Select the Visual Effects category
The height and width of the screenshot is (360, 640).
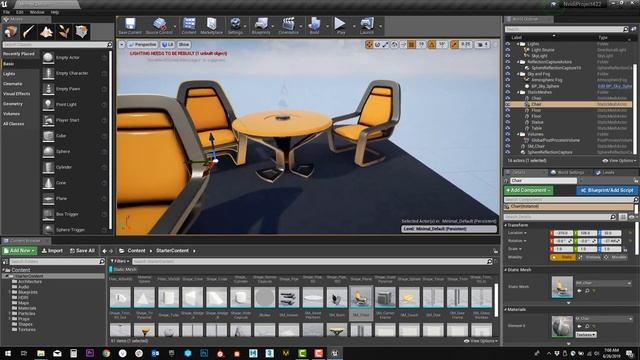coord(17,94)
